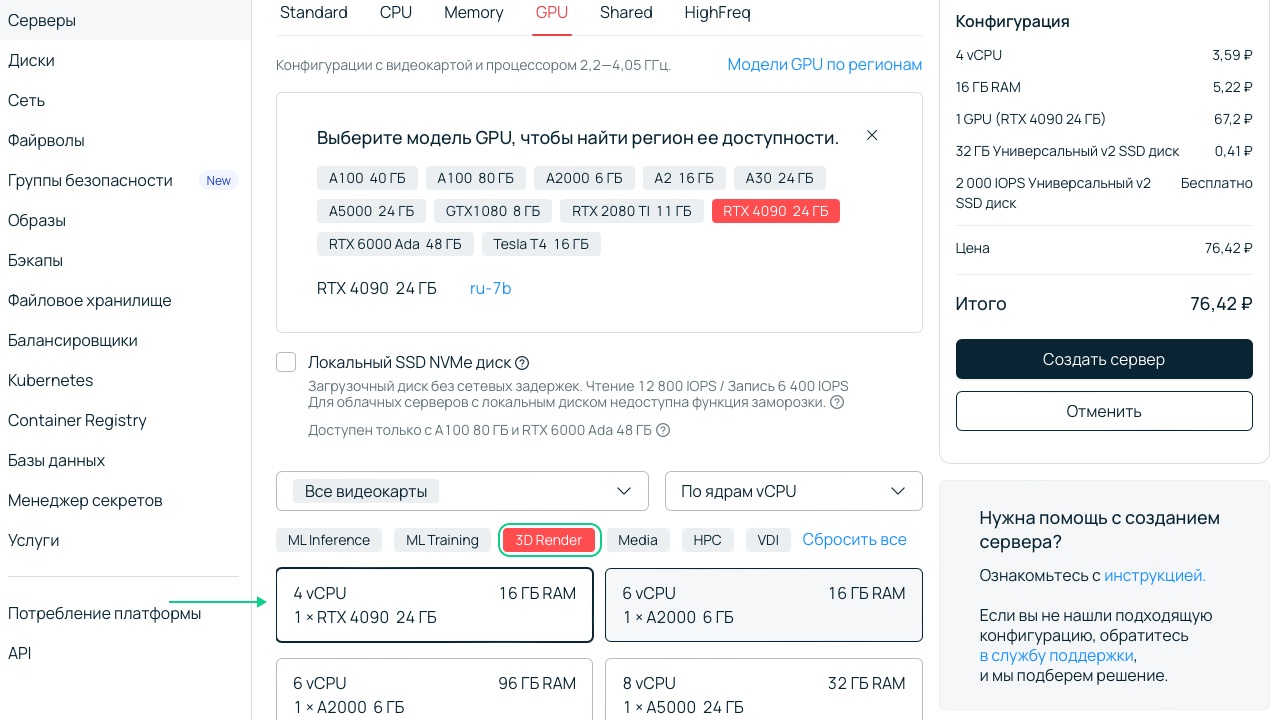
Task: Open tooltip beside Локальный SSD NVMe диск label
Action: (x=522, y=362)
